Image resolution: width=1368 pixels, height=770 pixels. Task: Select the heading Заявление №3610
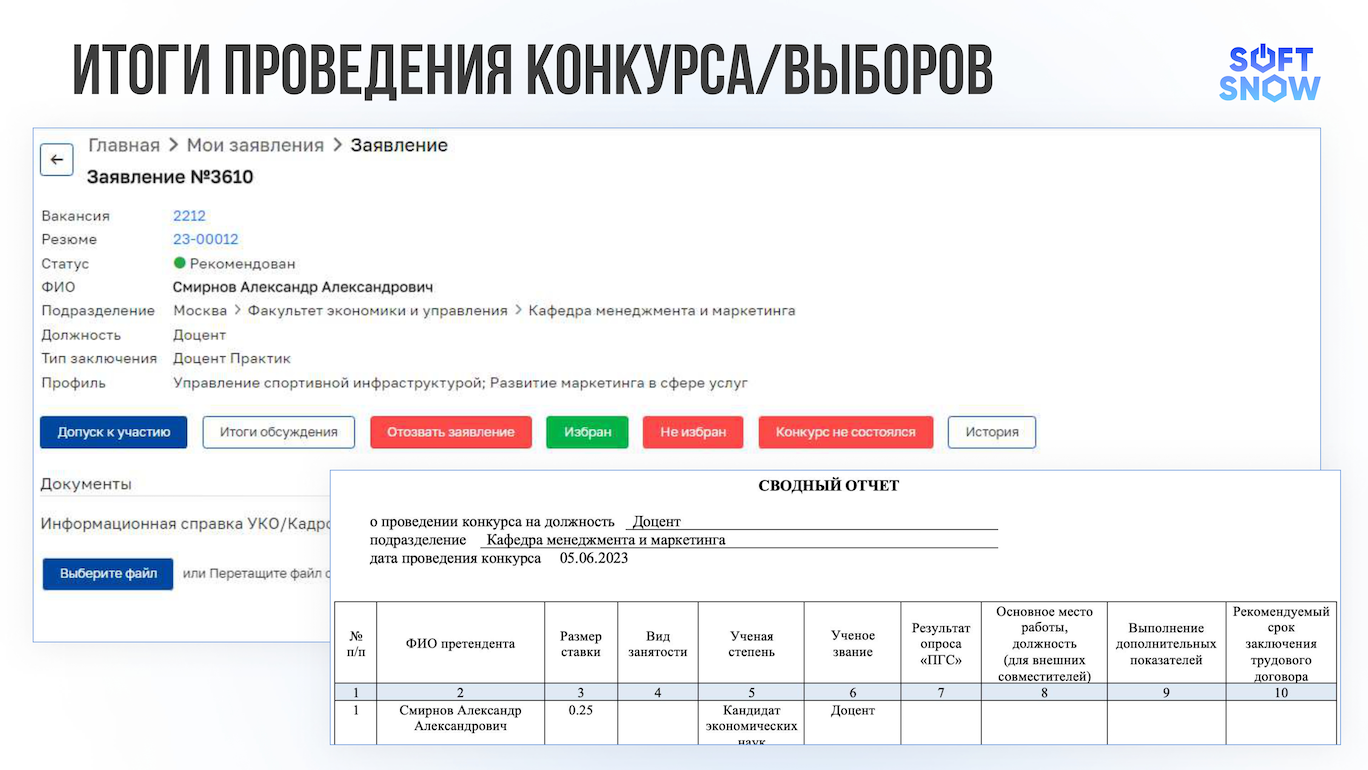click(170, 177)
